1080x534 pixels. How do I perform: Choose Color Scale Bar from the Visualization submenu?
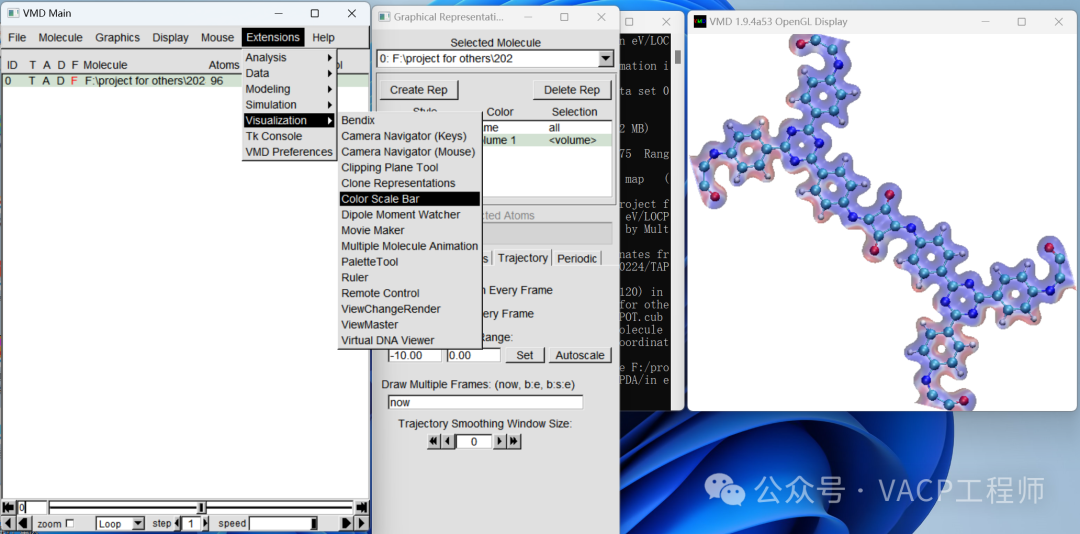[410, 199]
